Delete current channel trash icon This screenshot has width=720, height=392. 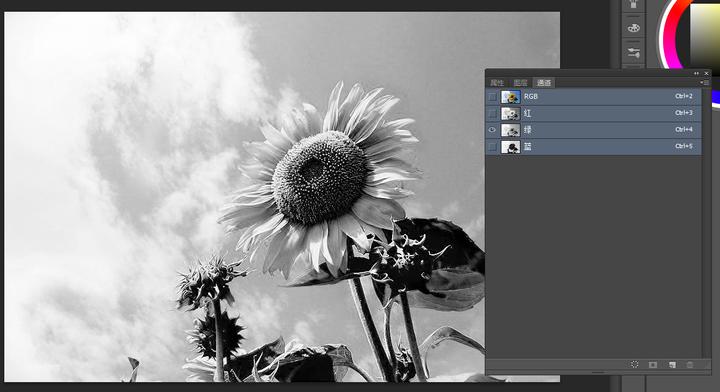[690, 364]
